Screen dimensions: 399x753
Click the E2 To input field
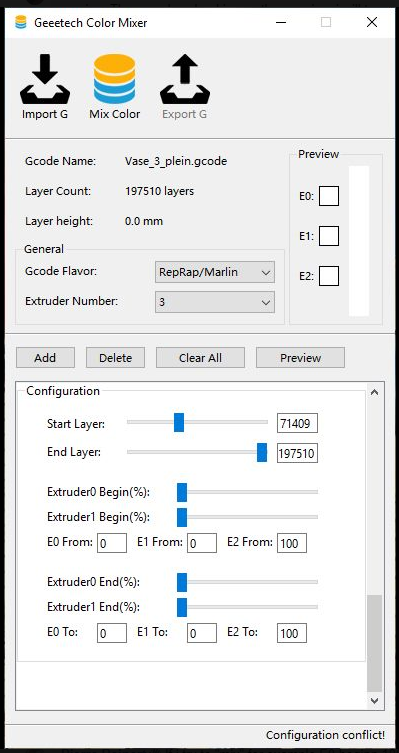coord(291,633)
